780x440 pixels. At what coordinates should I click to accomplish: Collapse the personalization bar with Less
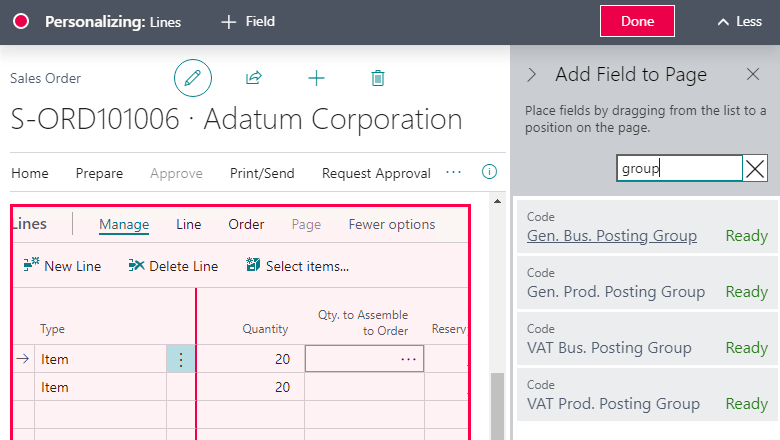(x=739, y=21)
